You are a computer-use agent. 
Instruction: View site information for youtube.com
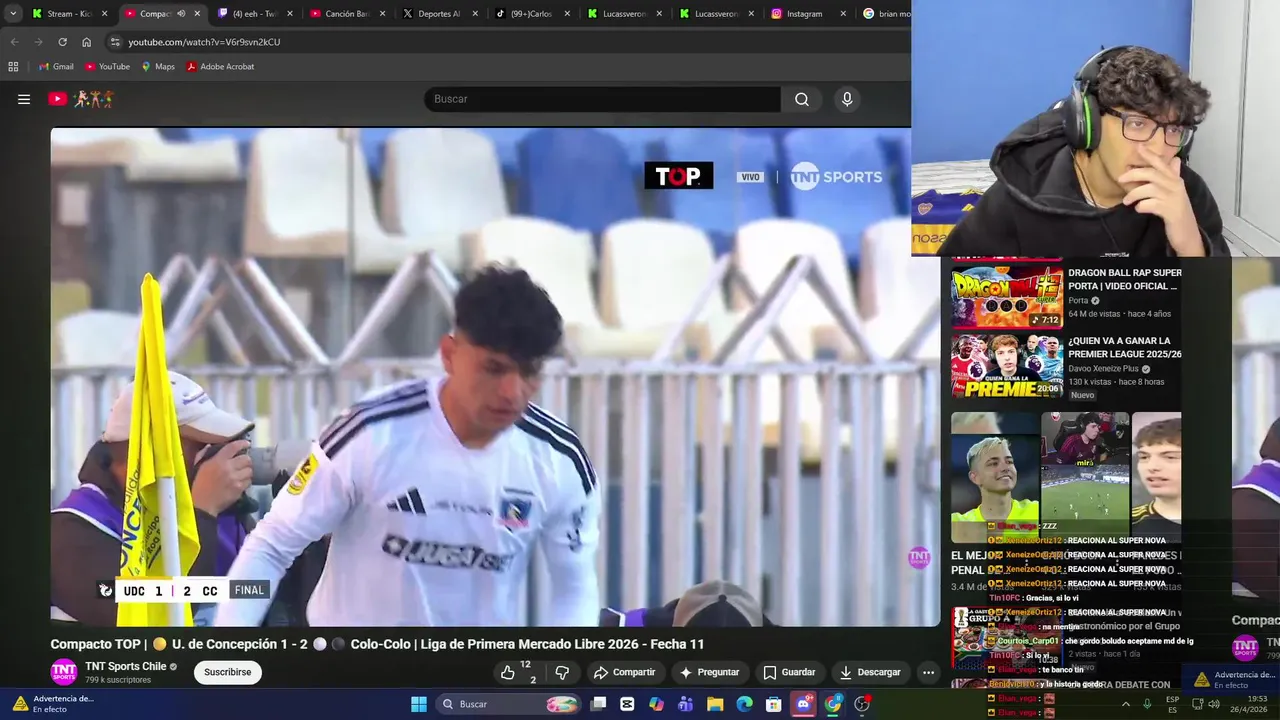(x=115, y=42)
